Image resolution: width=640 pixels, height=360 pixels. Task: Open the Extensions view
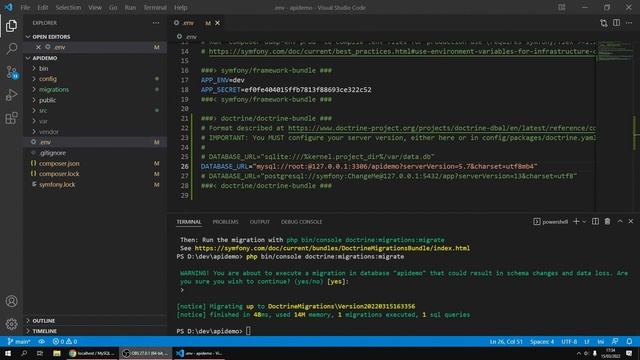(11, 118)
